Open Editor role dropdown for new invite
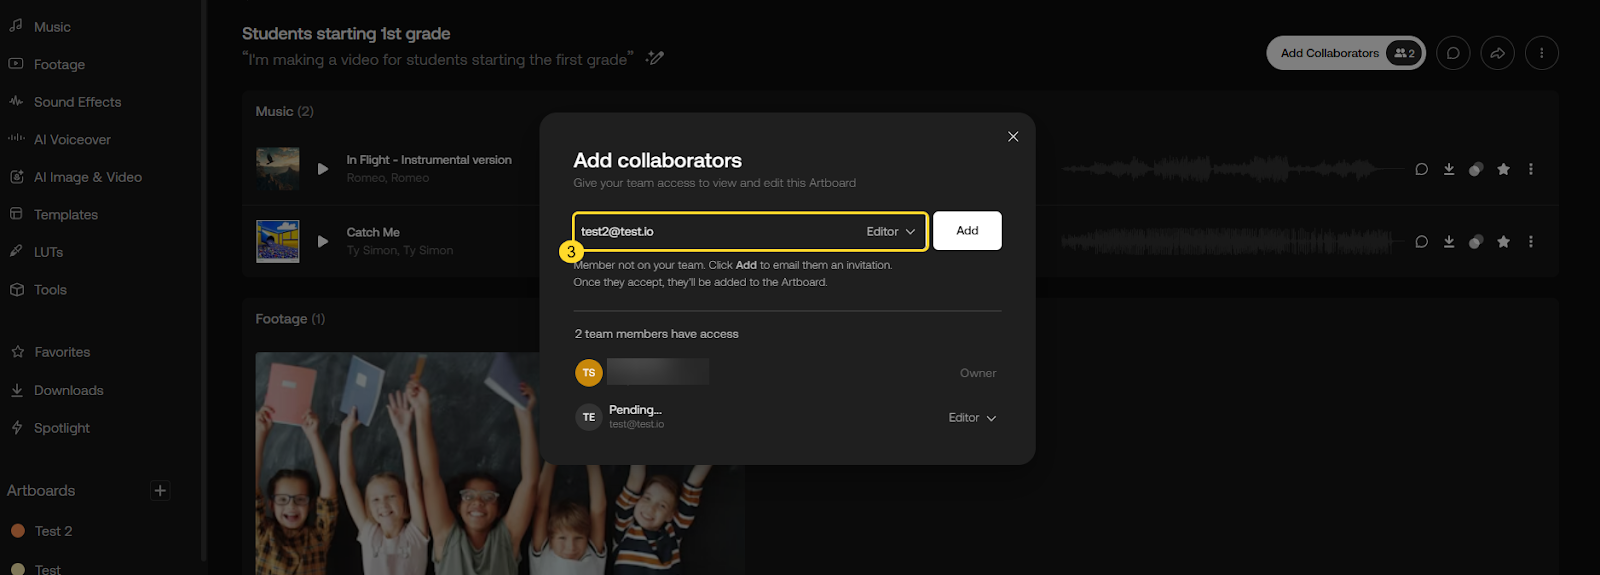The width and height of the screenshot is (1600, 575). click(890, 231)
